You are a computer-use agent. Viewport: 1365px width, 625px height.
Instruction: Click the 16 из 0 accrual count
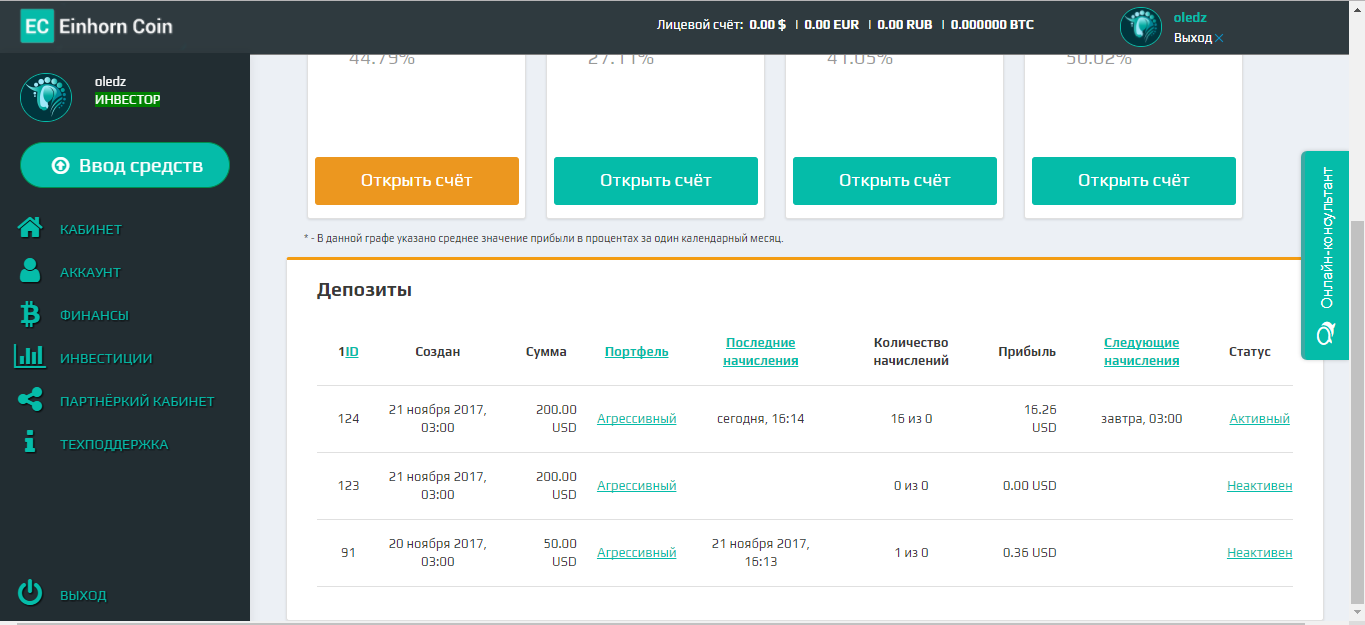pos(911,419)
